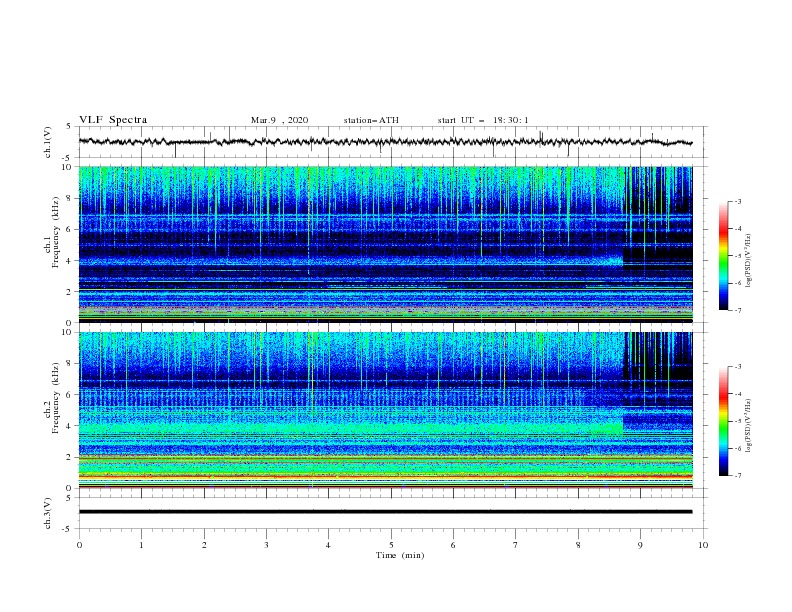
Task: Click the "-3" label on ch.1 color scale
Action: pos(738,201)
